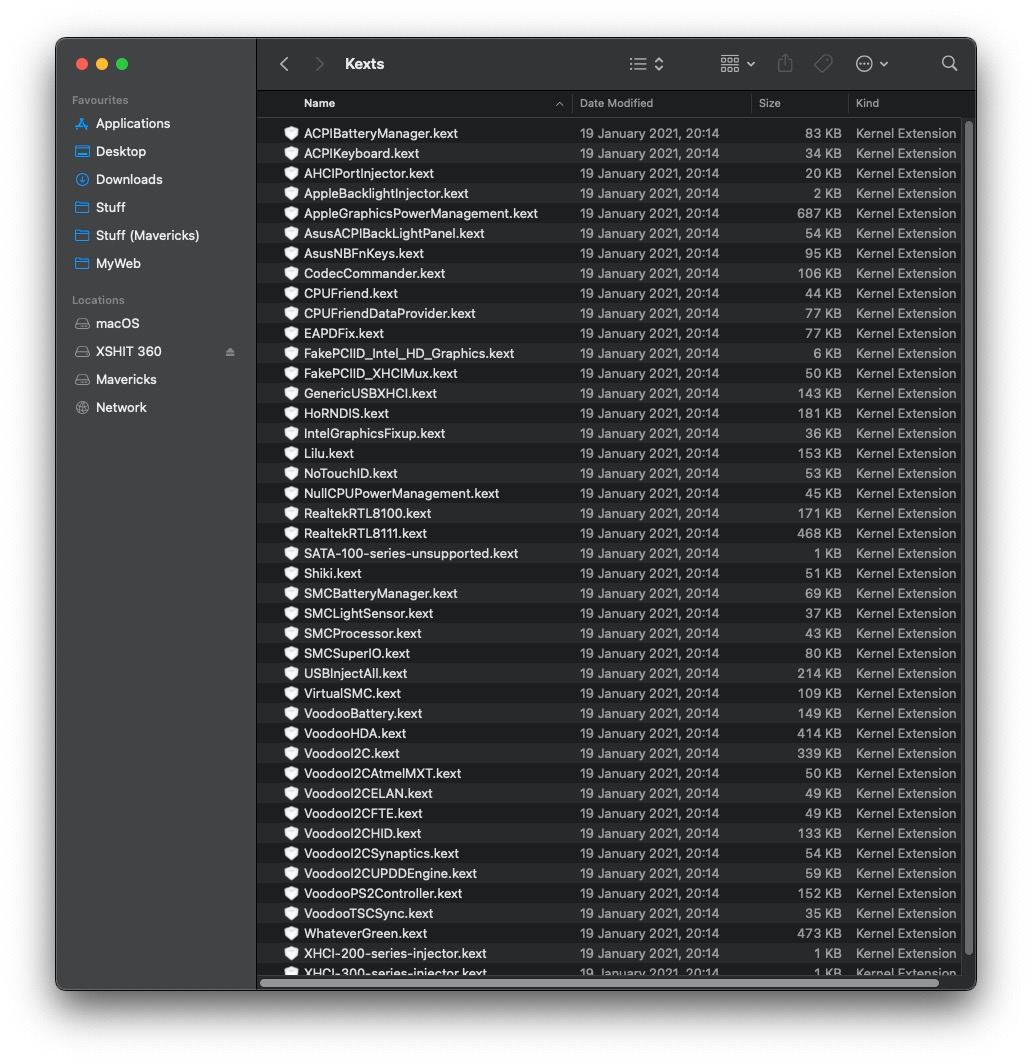Select ACPIKeyboard.kext file name

[x=361, y=153]
